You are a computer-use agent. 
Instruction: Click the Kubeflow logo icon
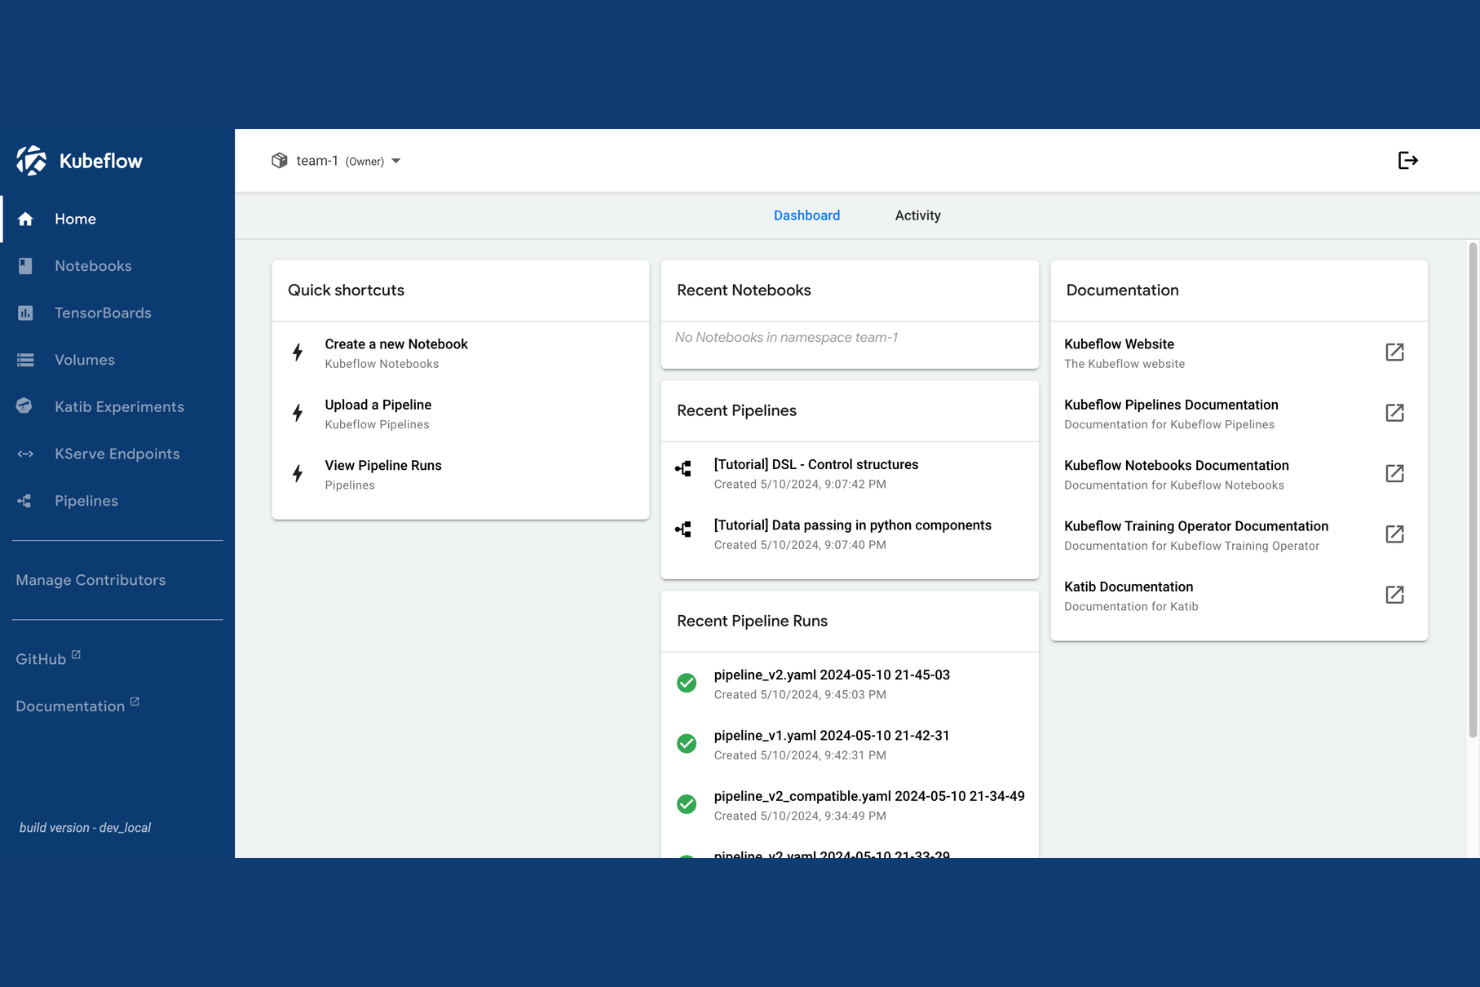coord(31,160)
